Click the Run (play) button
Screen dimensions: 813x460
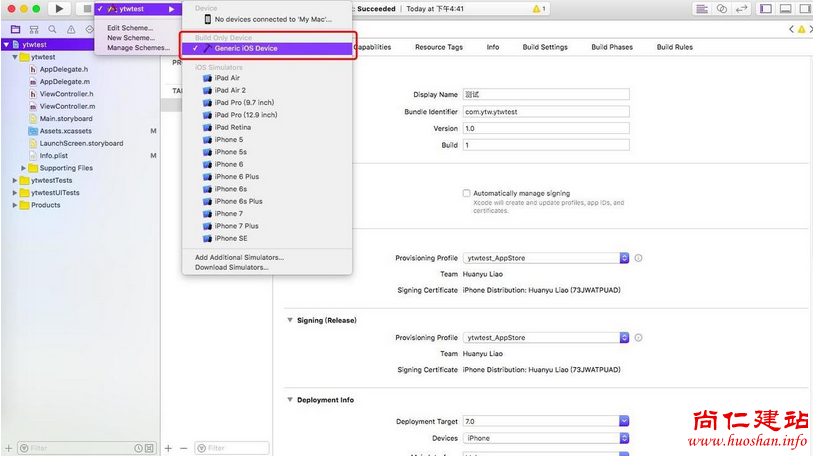pos(59,8)
